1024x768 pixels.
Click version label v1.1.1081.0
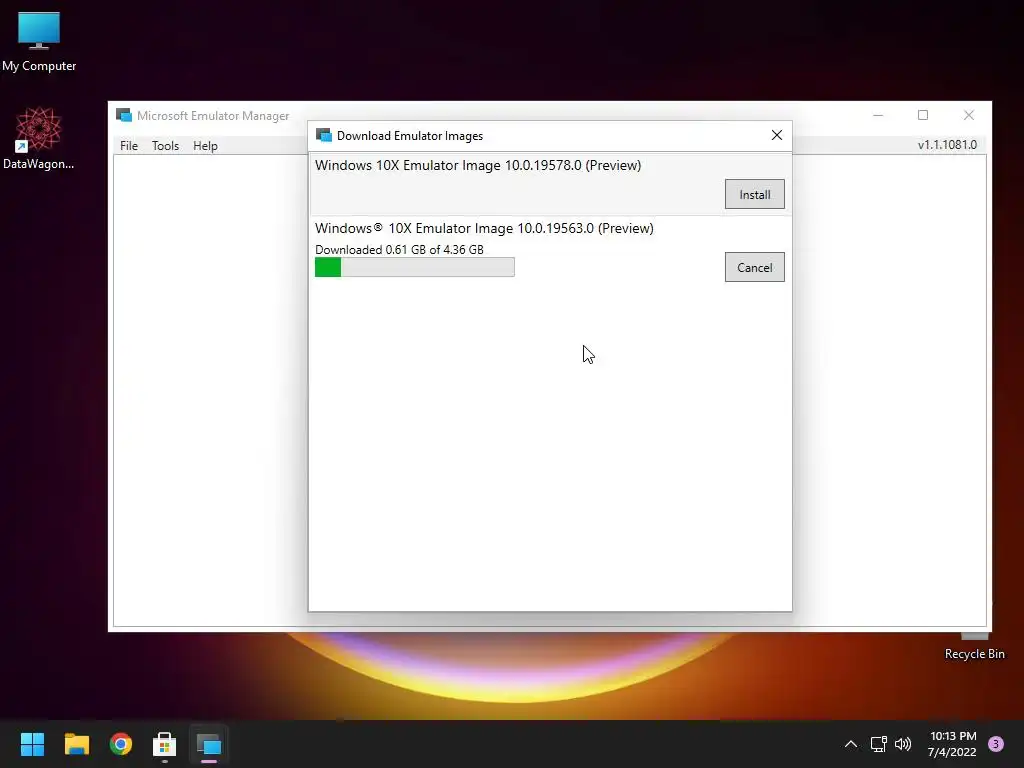pos(947,145)
